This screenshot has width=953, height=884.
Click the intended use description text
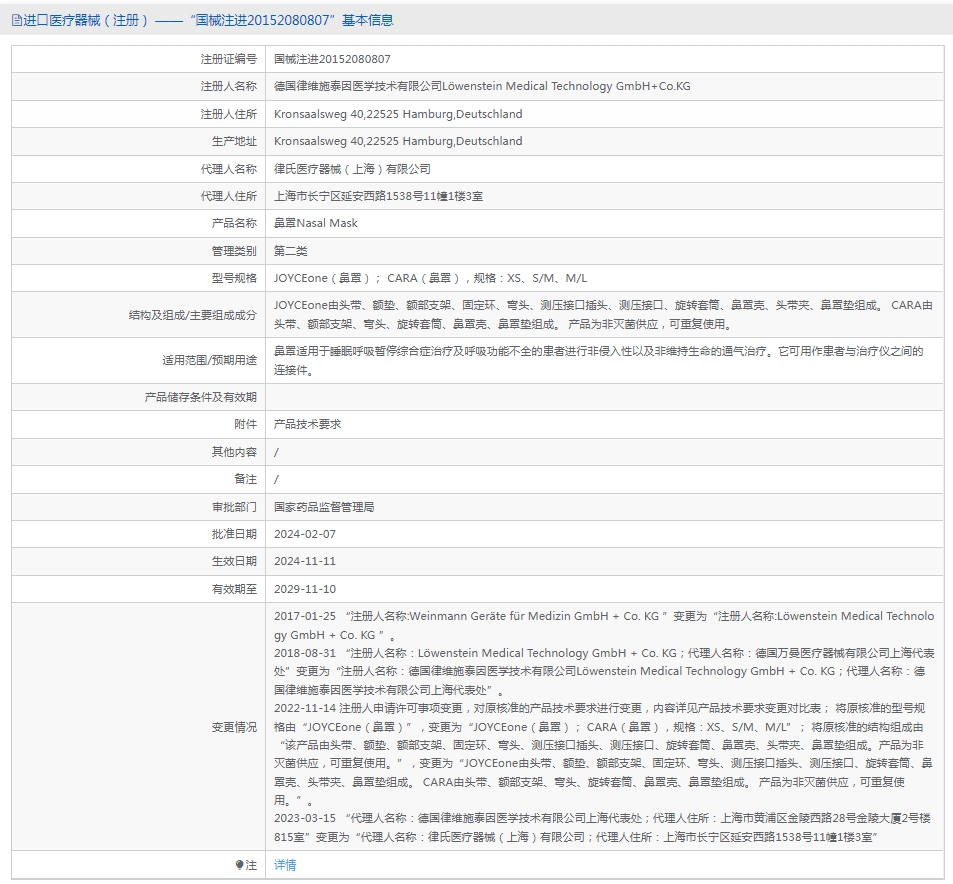(x=599, y=361)
